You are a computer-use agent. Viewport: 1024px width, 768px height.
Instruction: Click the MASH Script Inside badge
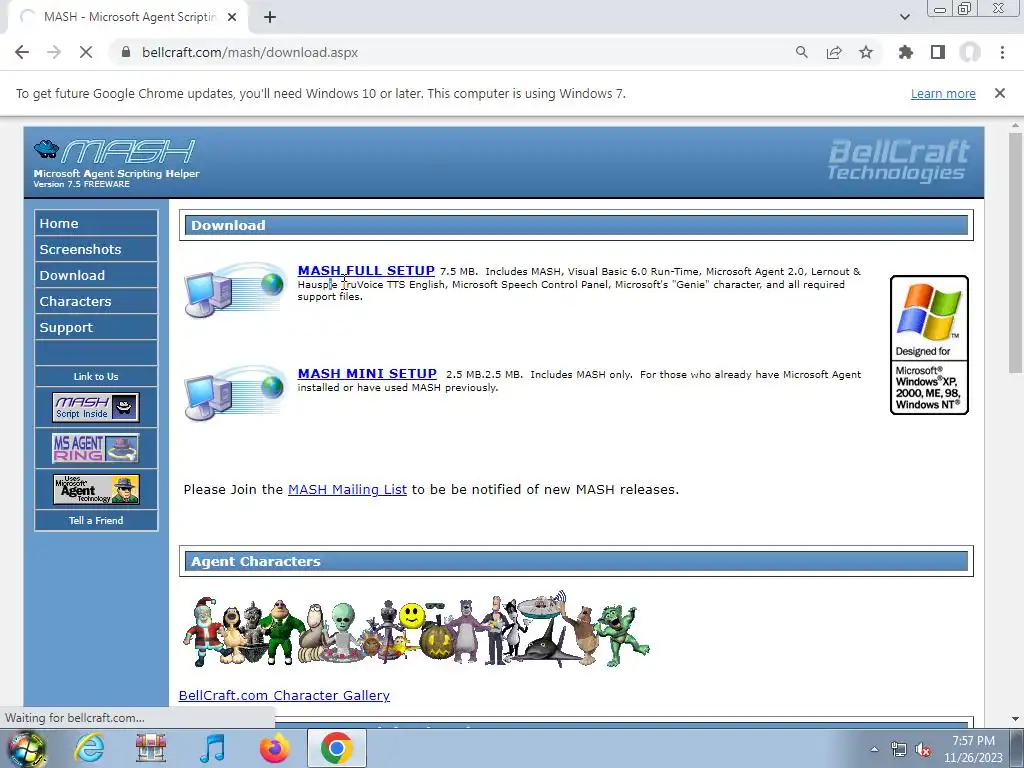point(96,408)
